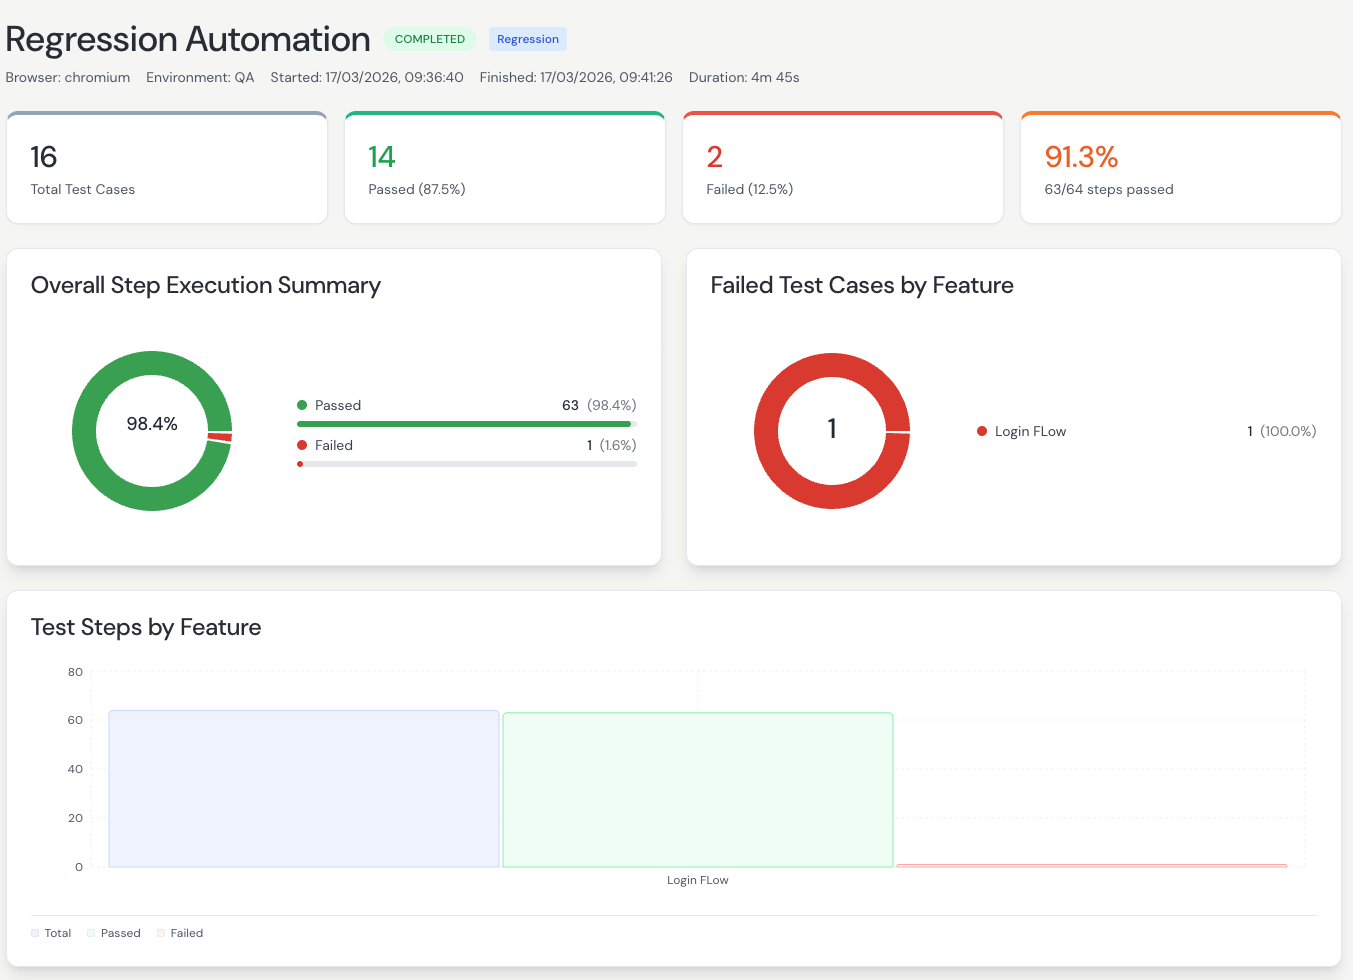Toggle the Total series in chart legend

[x=51, y=933]
